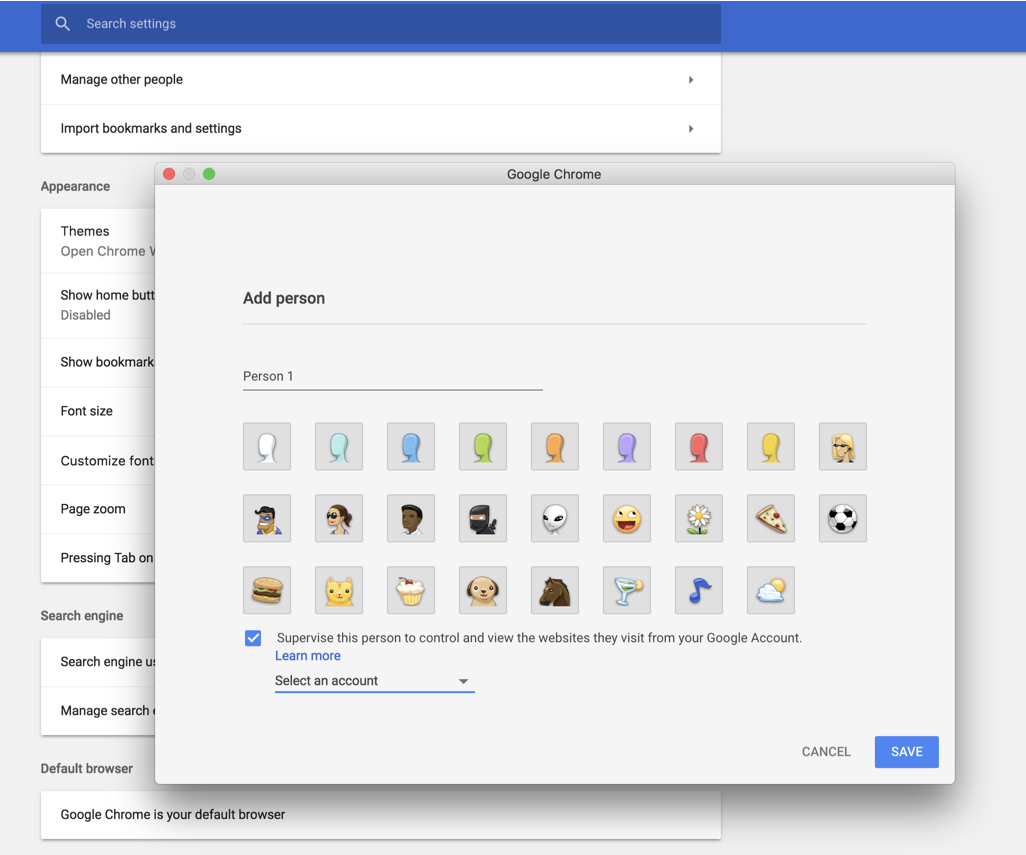This screenshot has height=855, width=1026.
Task: Click Page zoom setting row
Action: pyautogui.click(x=98, y=509)
